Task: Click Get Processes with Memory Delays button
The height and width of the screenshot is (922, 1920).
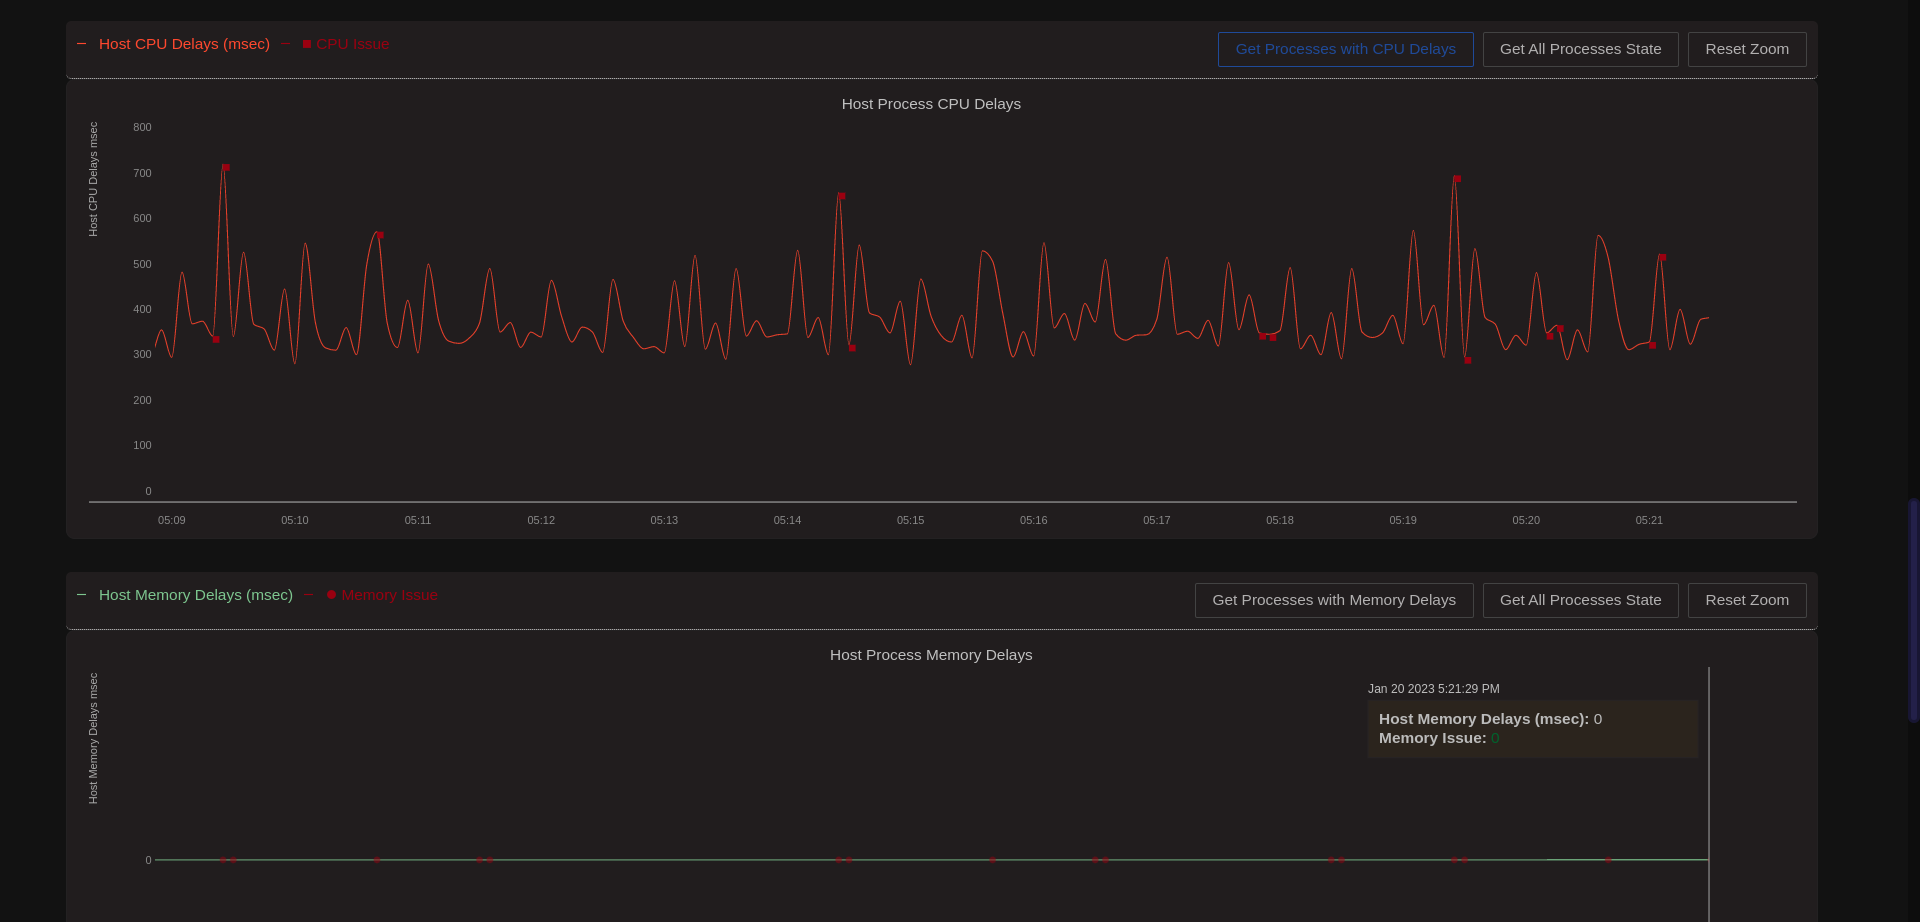Action: [x=1334, y=600]
